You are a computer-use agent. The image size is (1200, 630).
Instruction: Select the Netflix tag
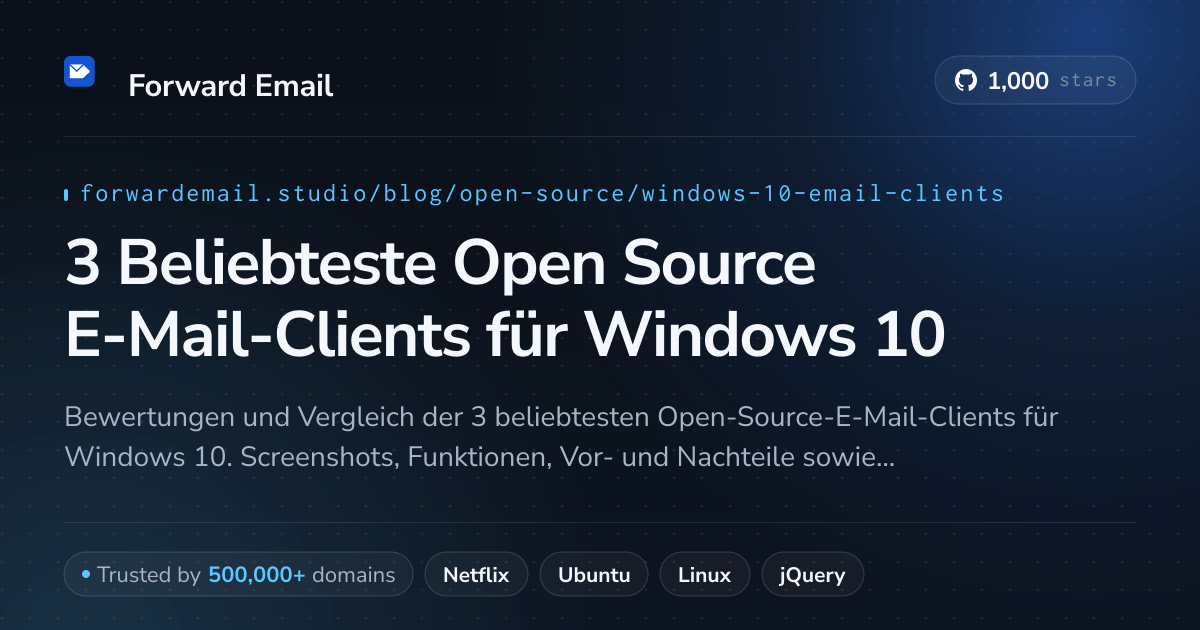tap(476, 575)
